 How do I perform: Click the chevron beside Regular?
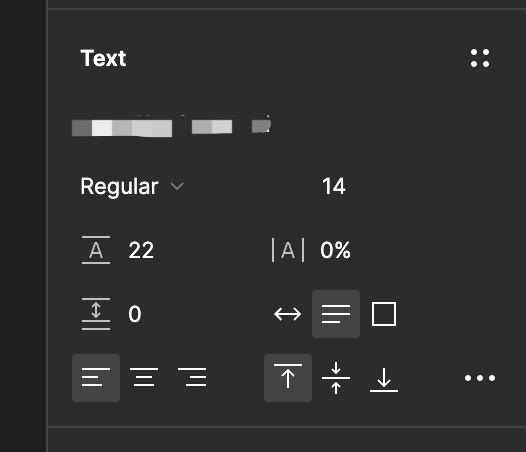(x=177, y=186)
